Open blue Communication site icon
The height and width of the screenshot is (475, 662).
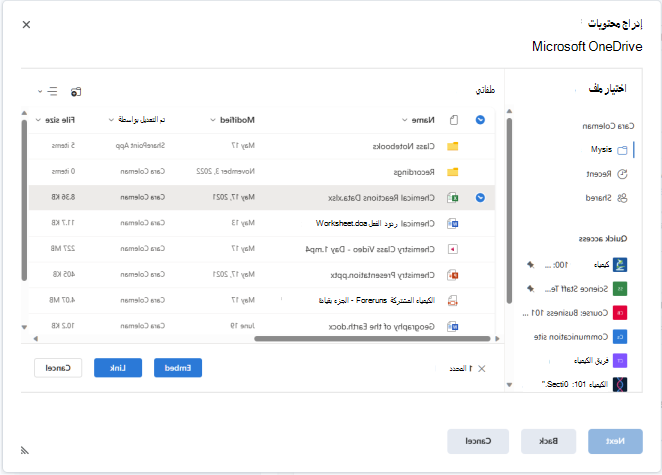[x=620, y=337]
